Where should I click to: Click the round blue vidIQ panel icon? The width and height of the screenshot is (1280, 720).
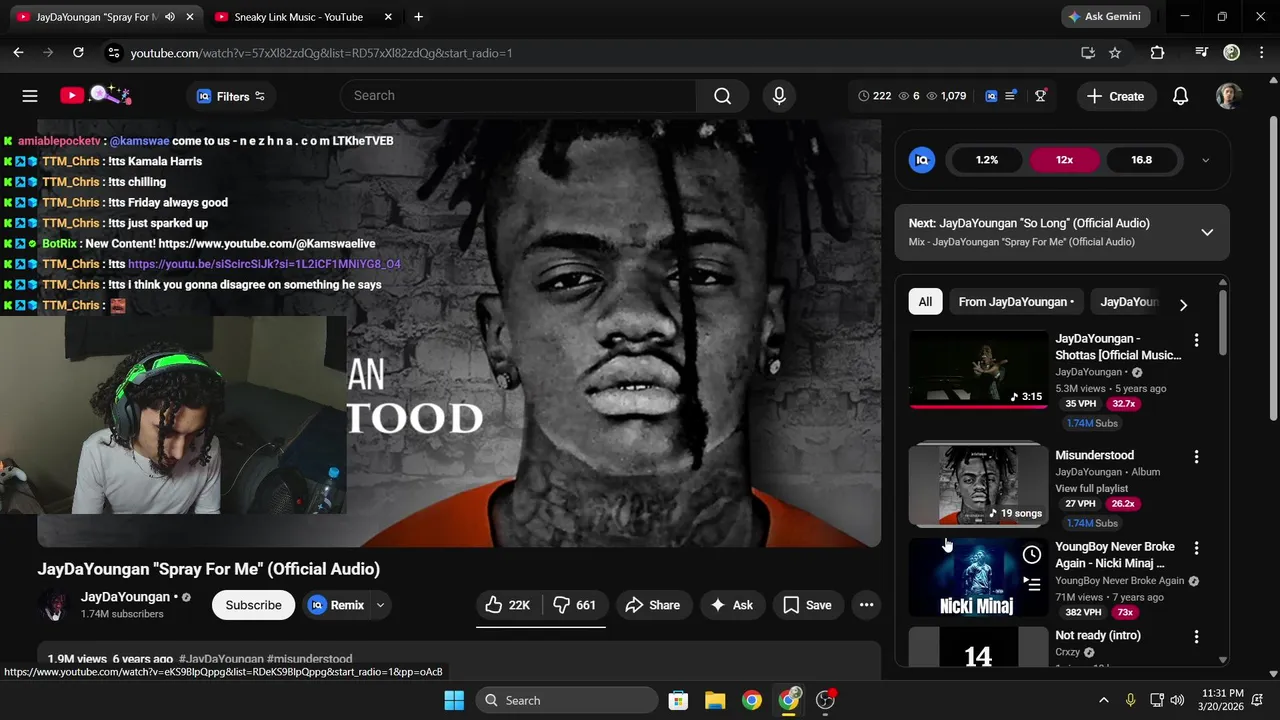coord(922,160)
